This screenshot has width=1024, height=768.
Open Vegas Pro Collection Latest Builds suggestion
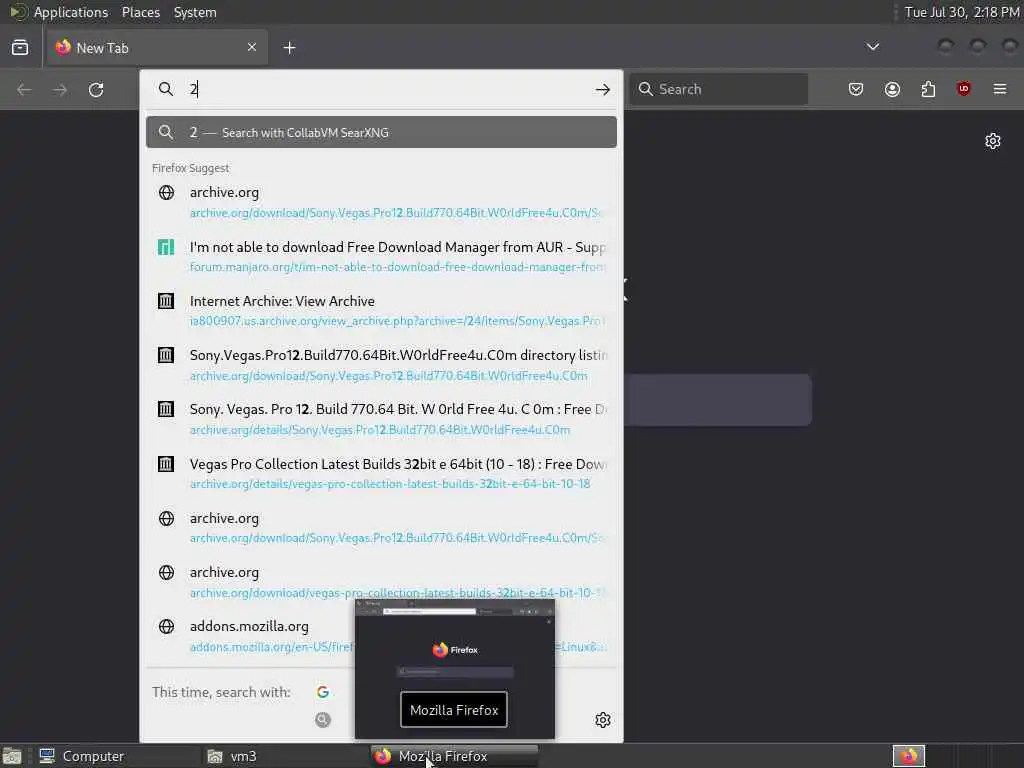coord(381,473)
